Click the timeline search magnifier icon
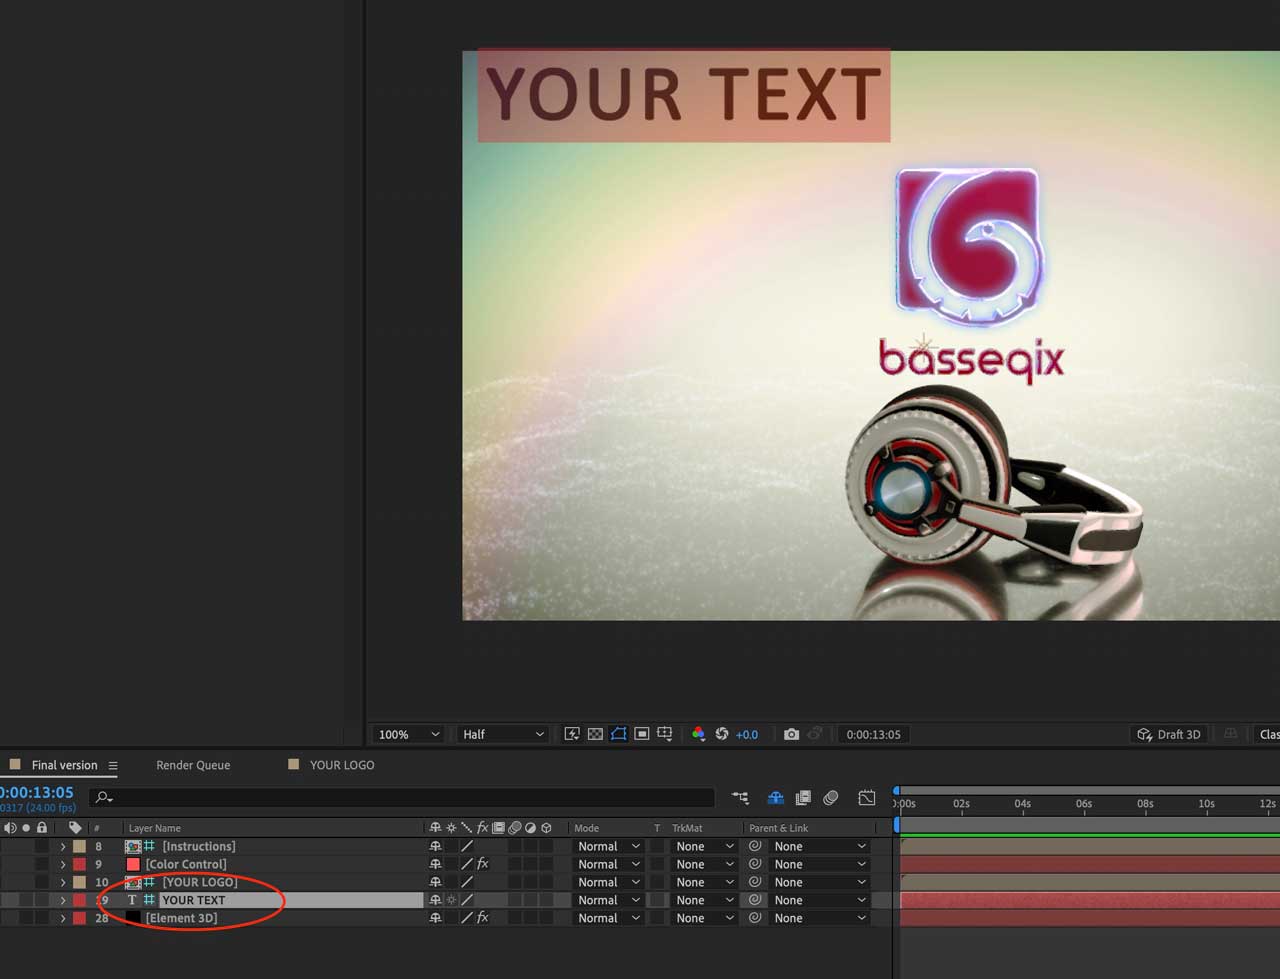The height and width of the screenshot is (979, 1280). (103, 797)
